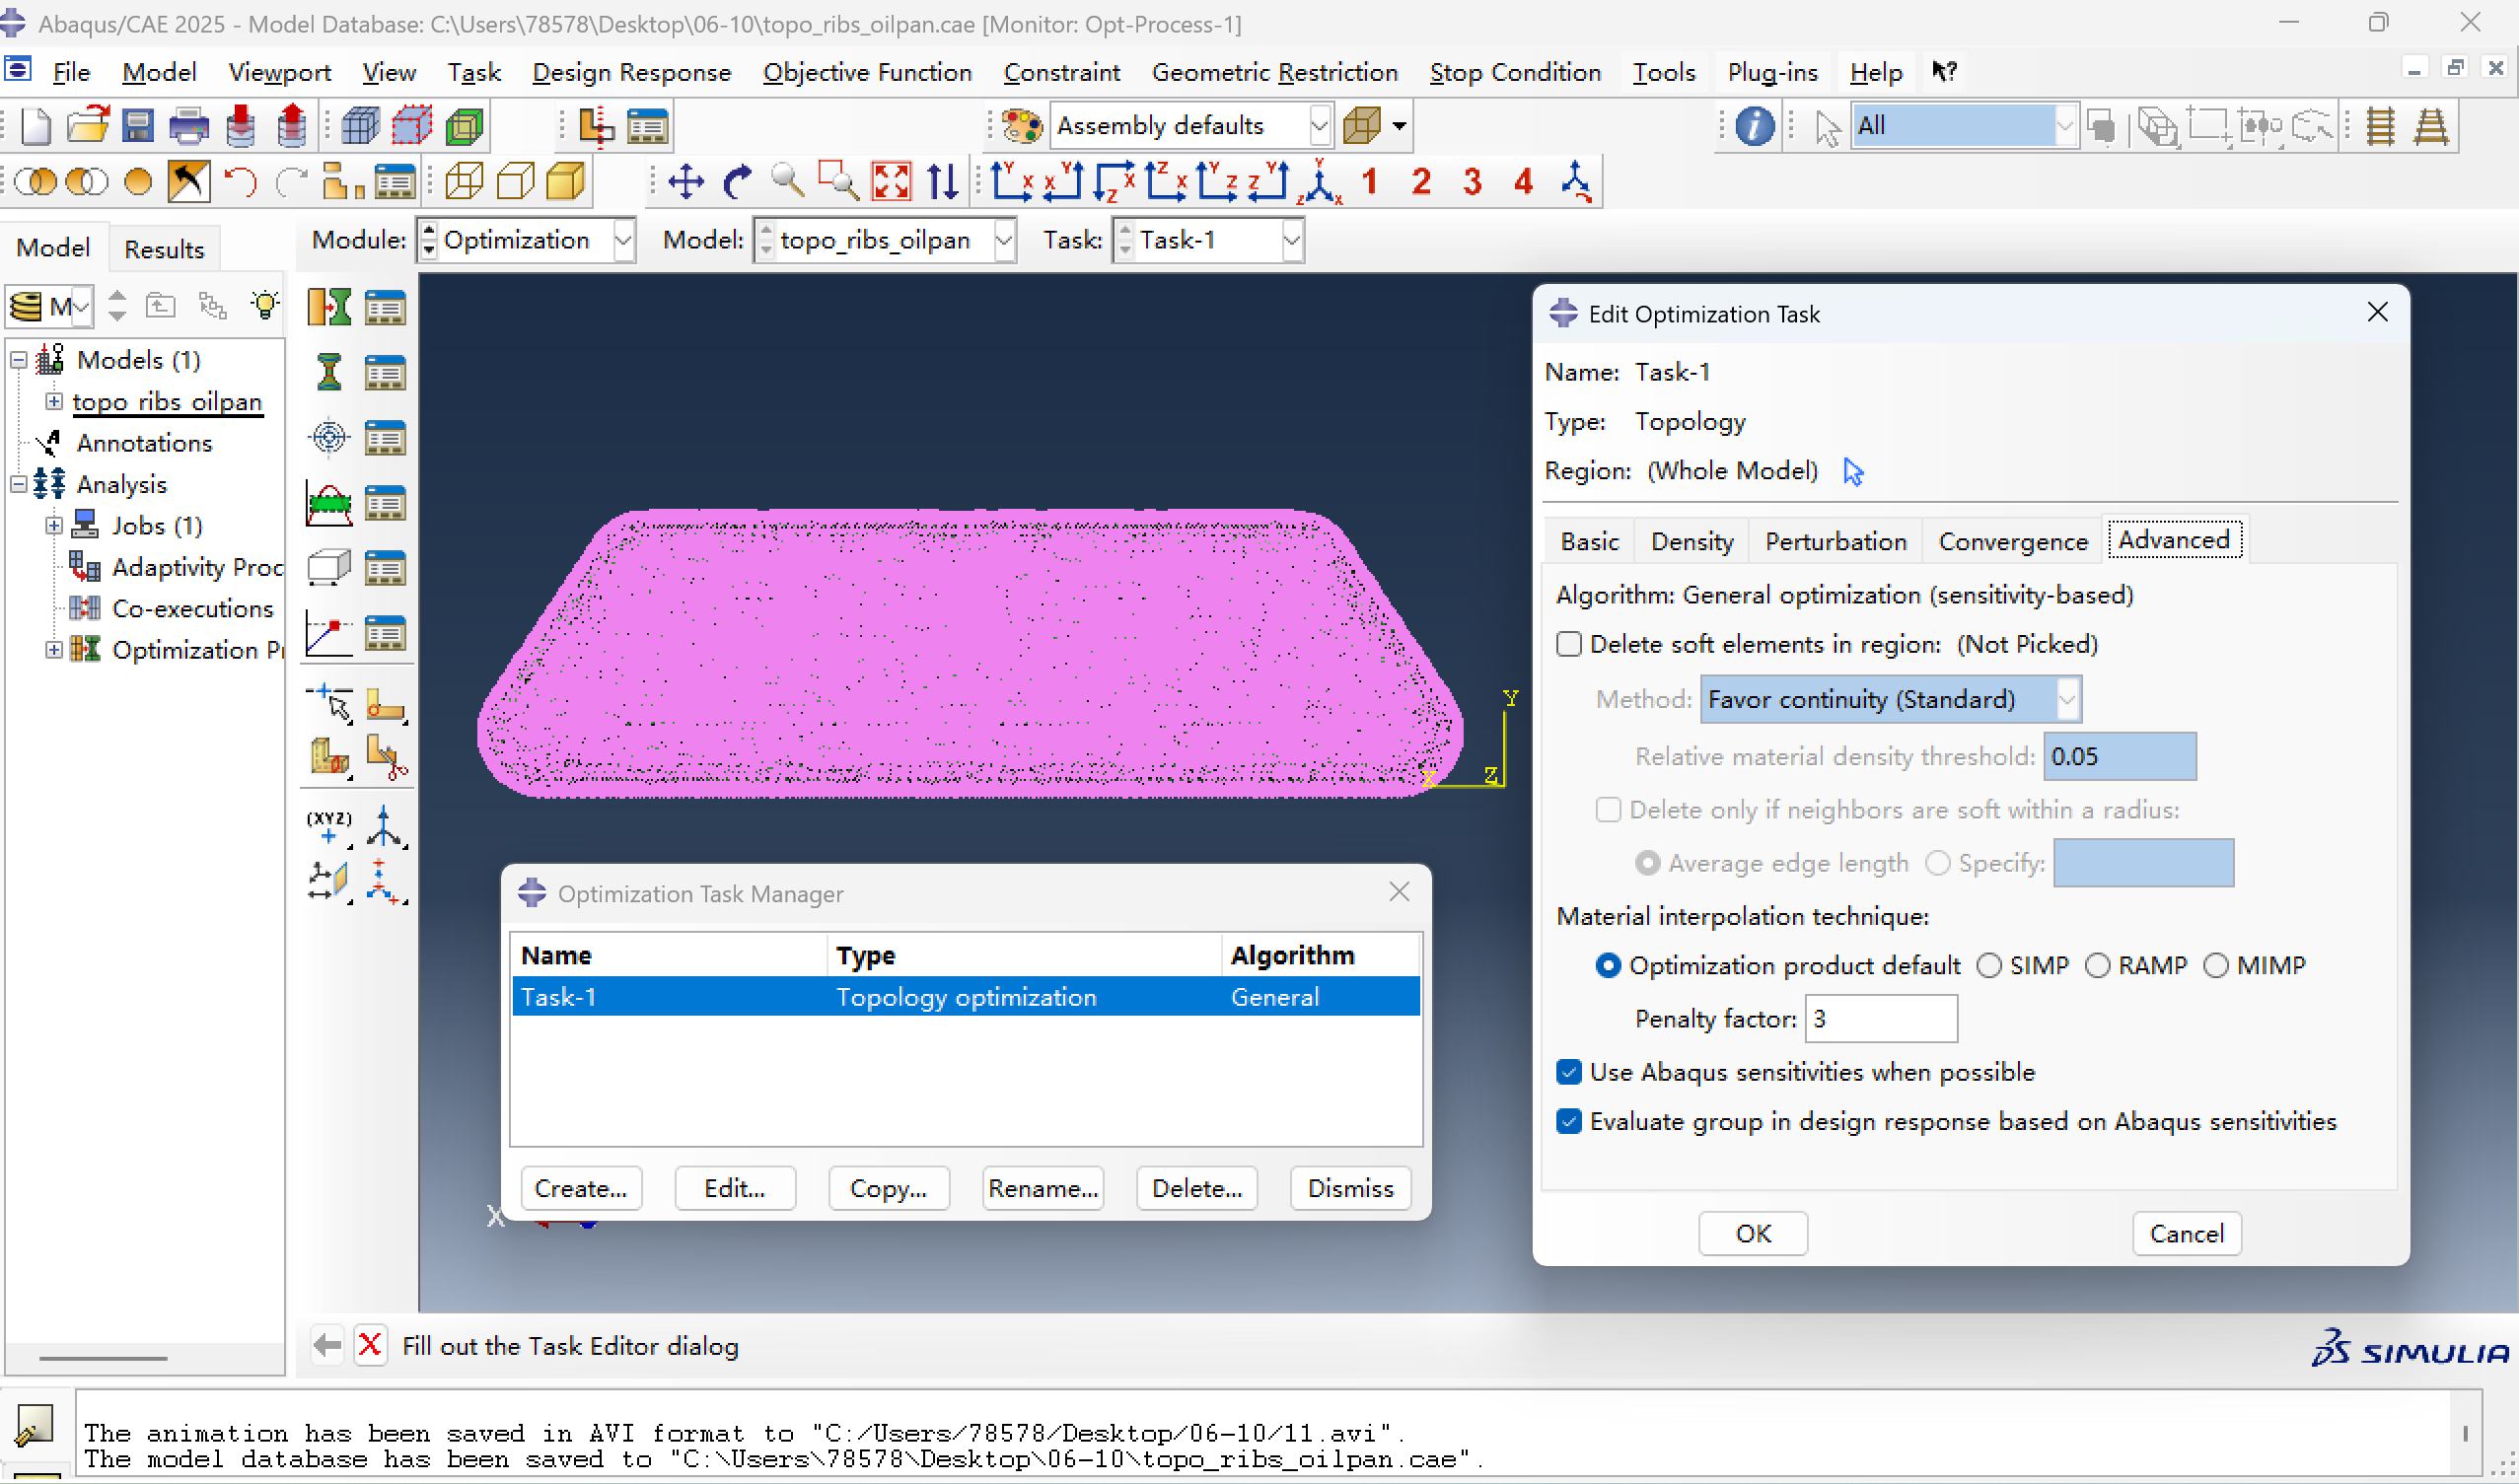Click Cancel in Edit Optimization Task
2519x1484 pixels.
(x=2186, y=1234)
